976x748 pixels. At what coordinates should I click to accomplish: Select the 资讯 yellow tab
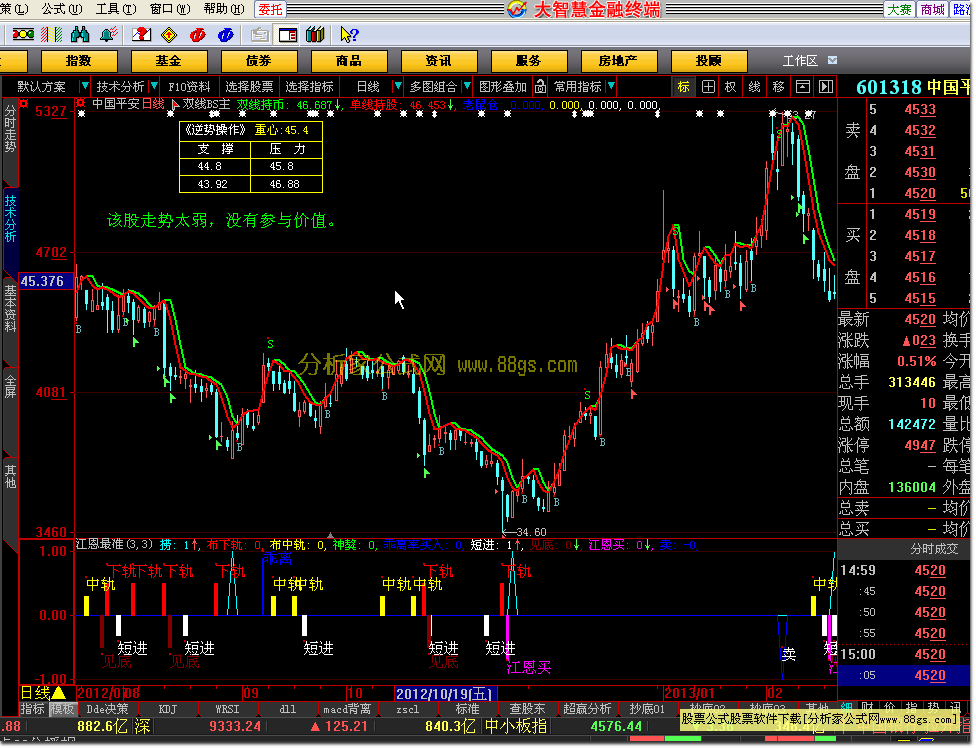pyautogui.click(x=438, y=61)
